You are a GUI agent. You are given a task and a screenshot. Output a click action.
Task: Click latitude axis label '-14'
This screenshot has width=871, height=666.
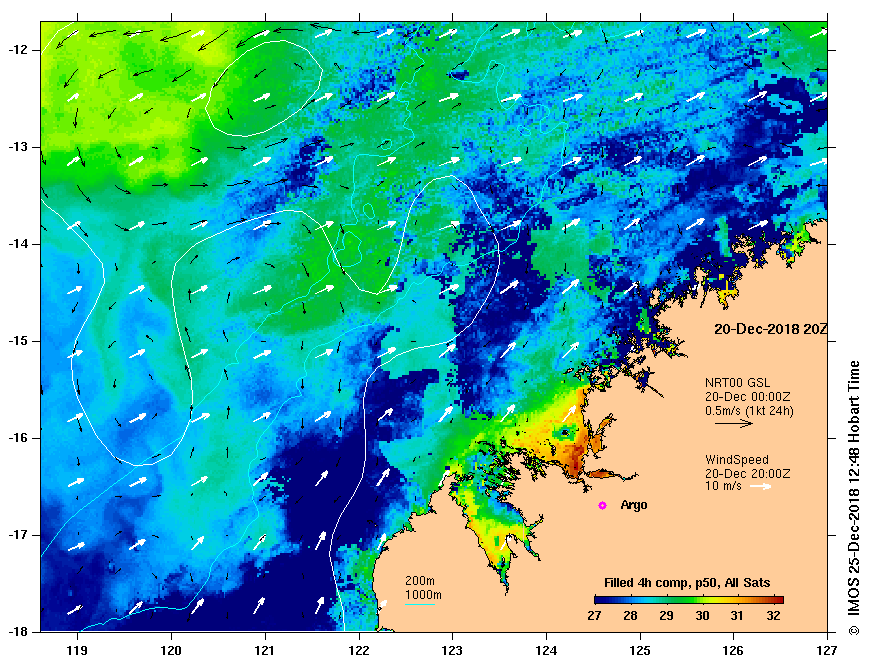[18, 244]
